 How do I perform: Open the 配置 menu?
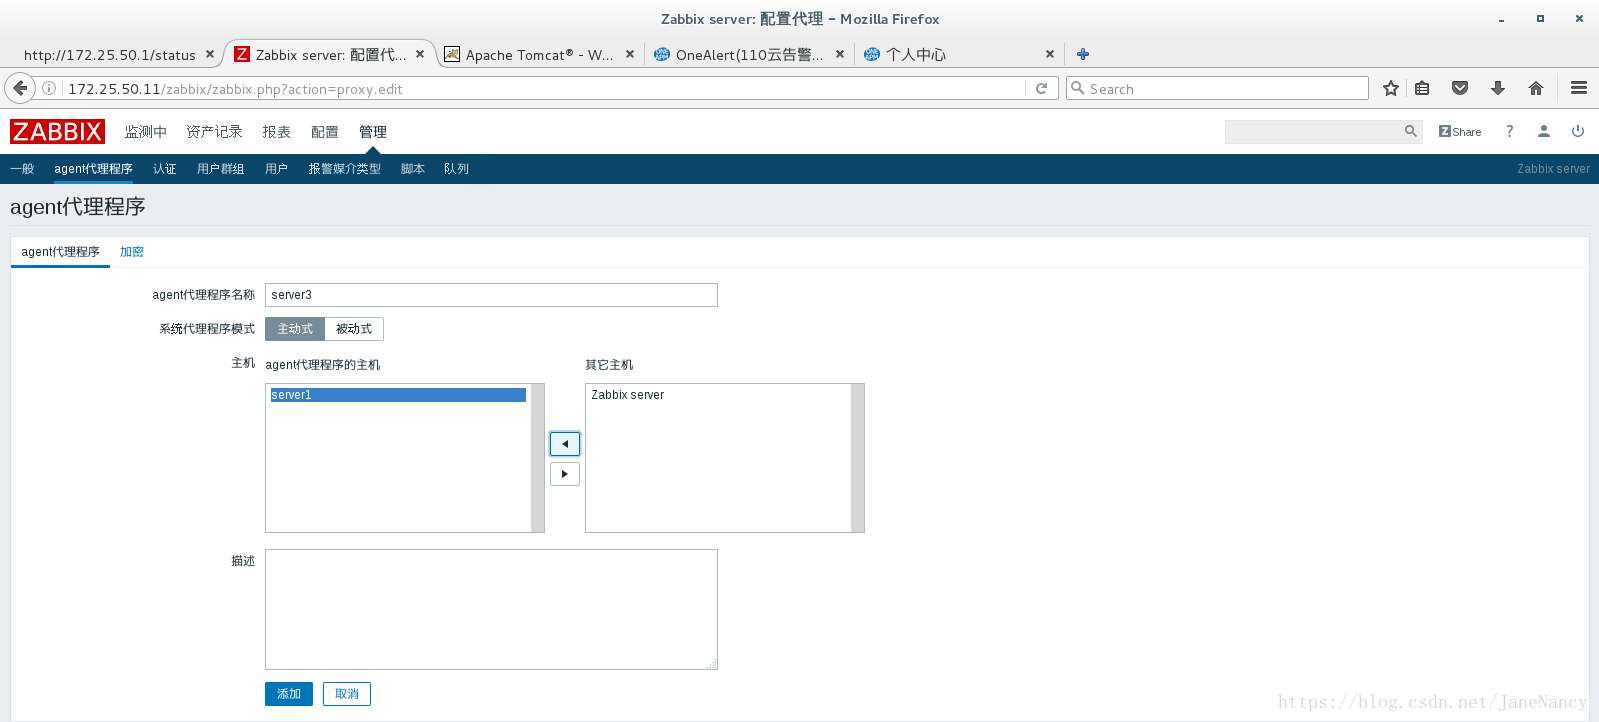pyautogui.click(x=324, y=132)
